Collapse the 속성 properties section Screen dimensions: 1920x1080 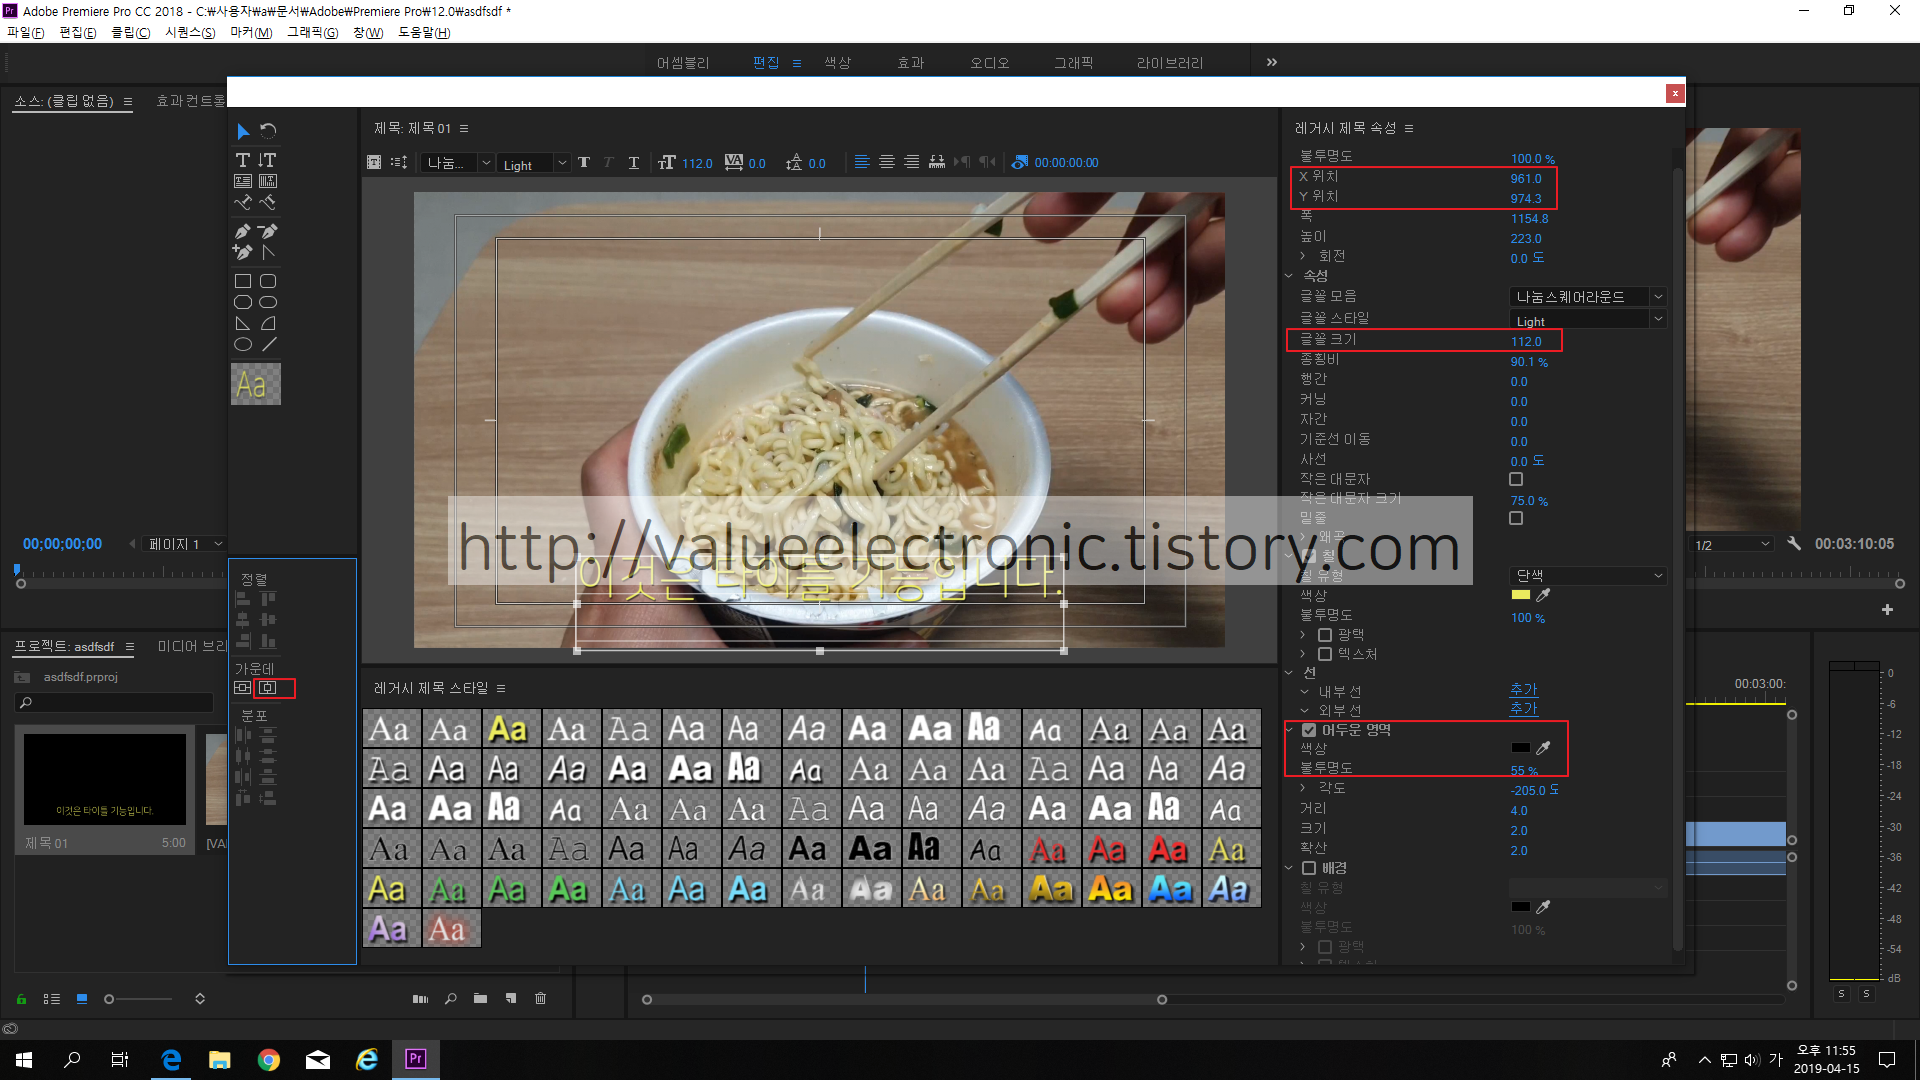tap(1289, 276)
